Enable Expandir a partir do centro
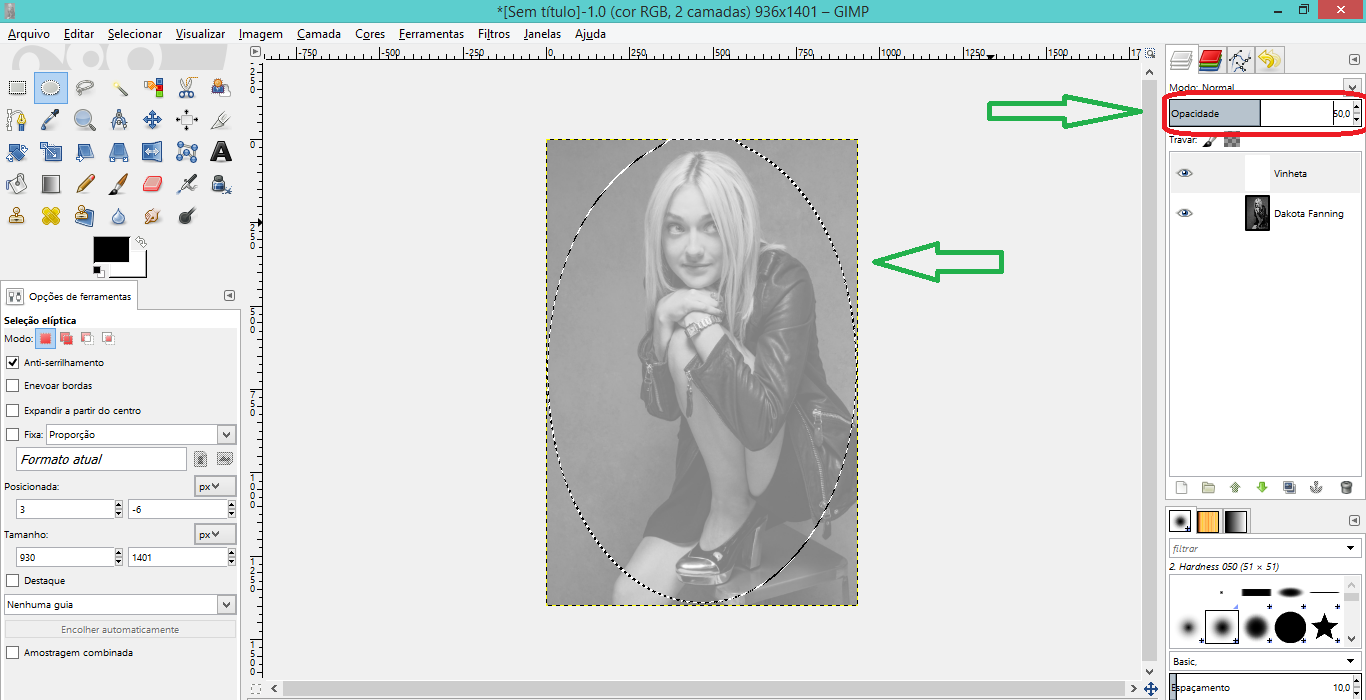1366x700 pixels. [13, 411]
